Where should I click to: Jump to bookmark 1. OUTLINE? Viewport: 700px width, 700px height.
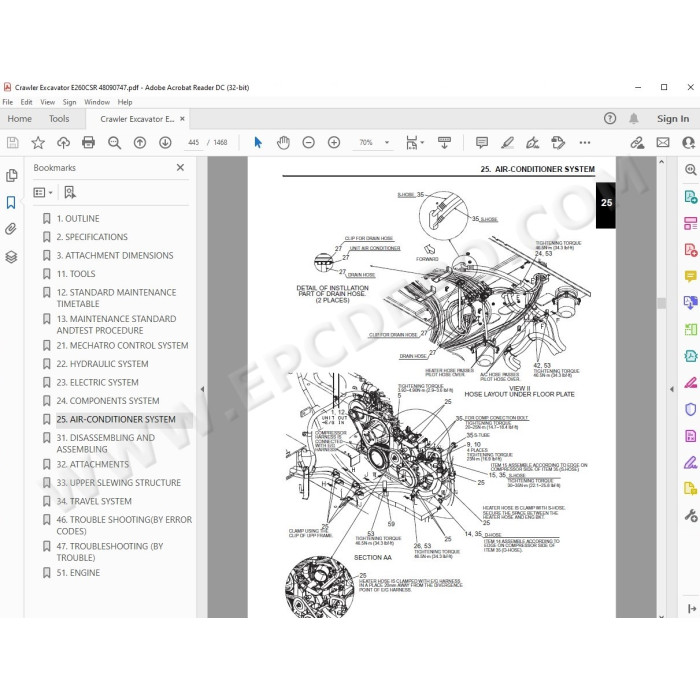click(78, 219)
